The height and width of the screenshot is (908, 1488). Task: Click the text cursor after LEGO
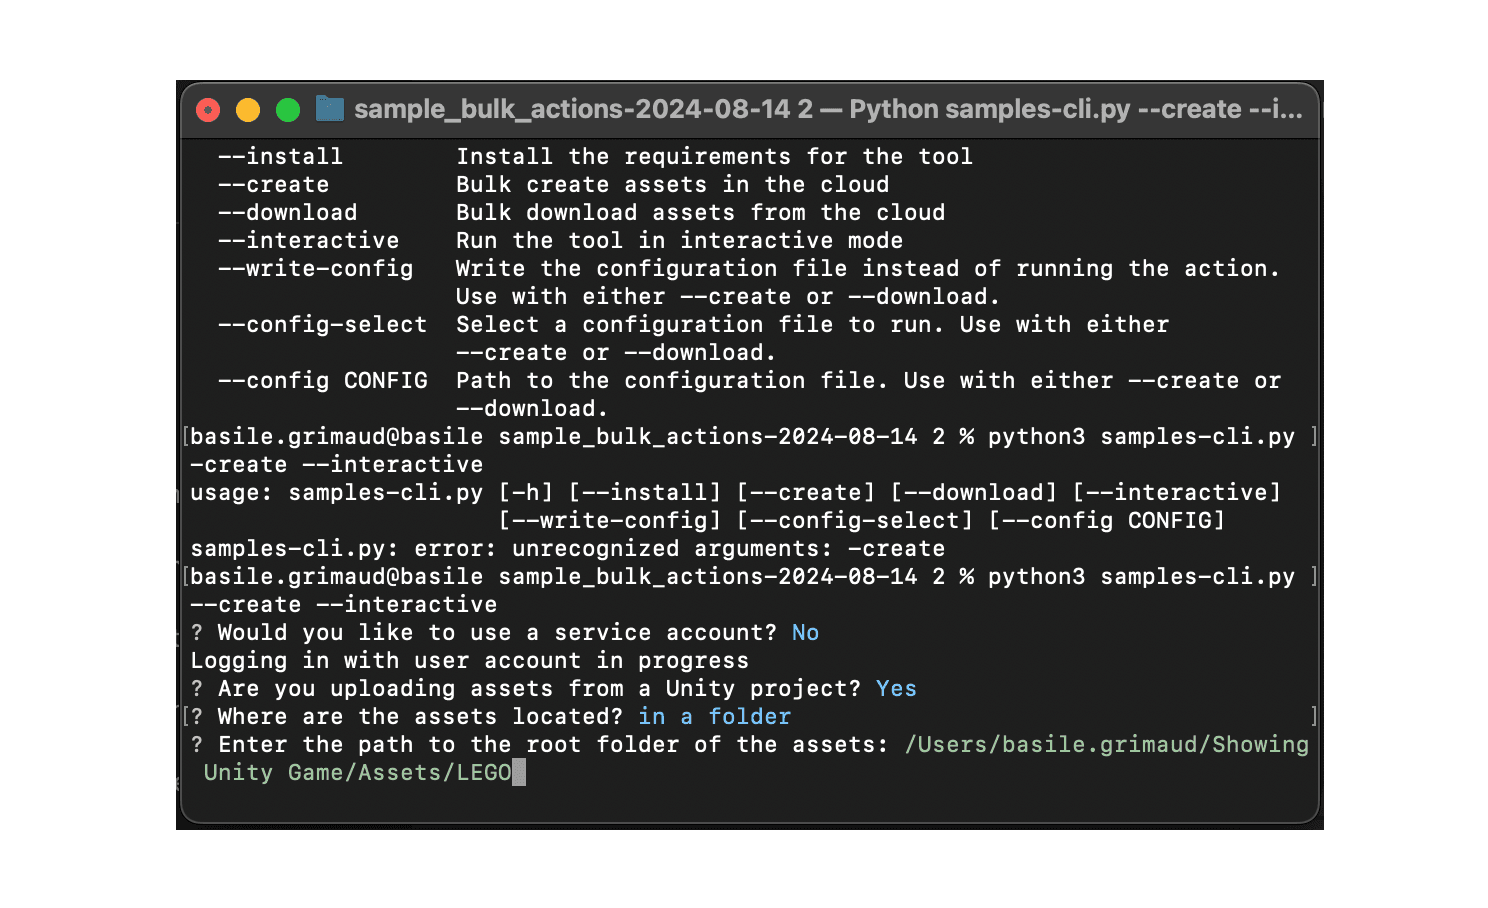[x=519, y=774]
